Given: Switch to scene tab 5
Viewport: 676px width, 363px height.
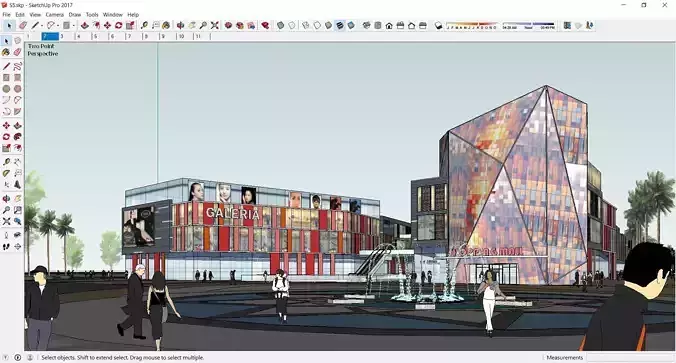Looking at the screenshot, I should pos(100,36).
